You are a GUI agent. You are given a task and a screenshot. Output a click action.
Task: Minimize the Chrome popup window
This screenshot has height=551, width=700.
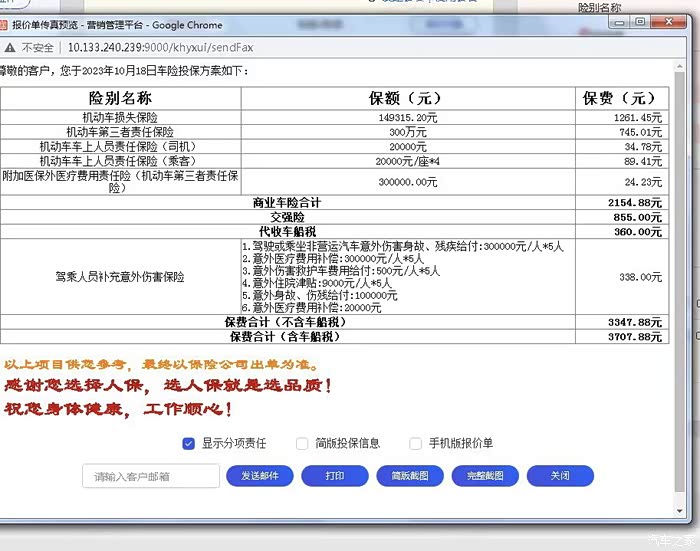pos(622,20)
